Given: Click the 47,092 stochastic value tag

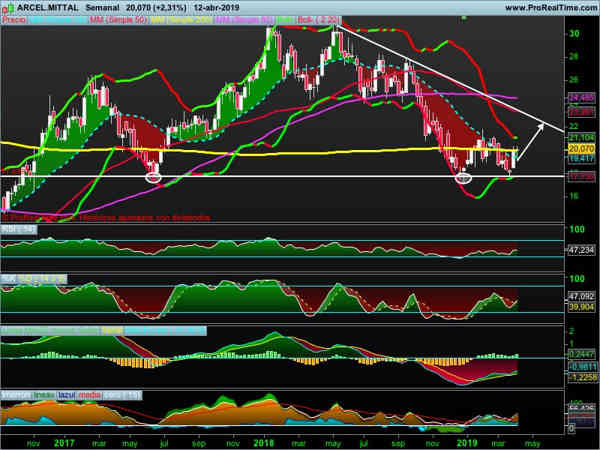Looking at the screenshot, I should click(581, 296).
